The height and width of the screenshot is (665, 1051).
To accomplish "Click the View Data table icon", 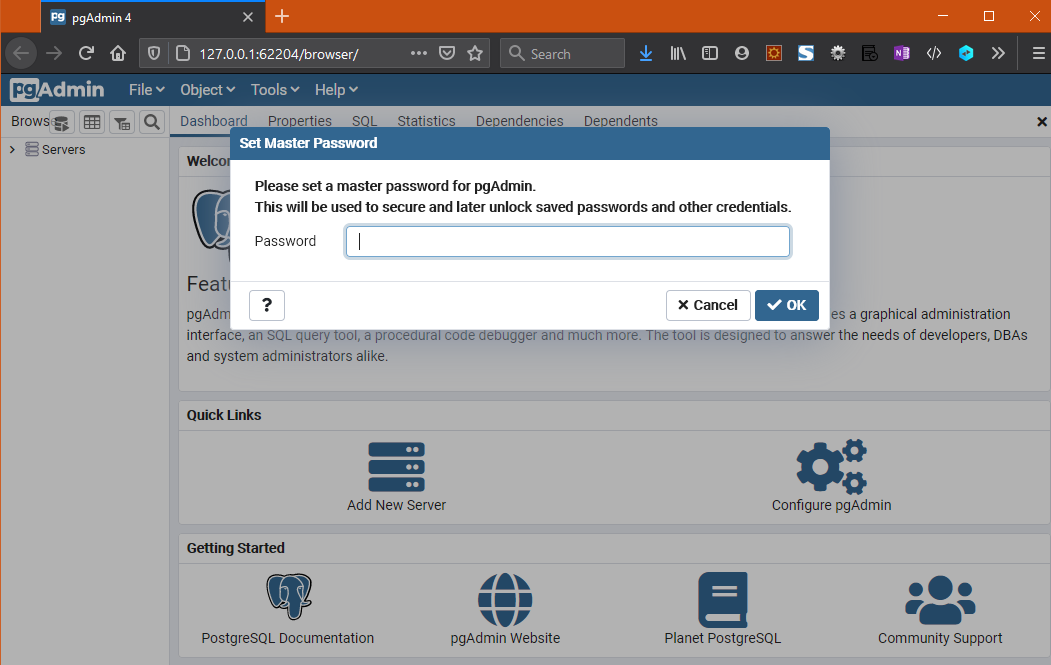I will tap(92, 122).
